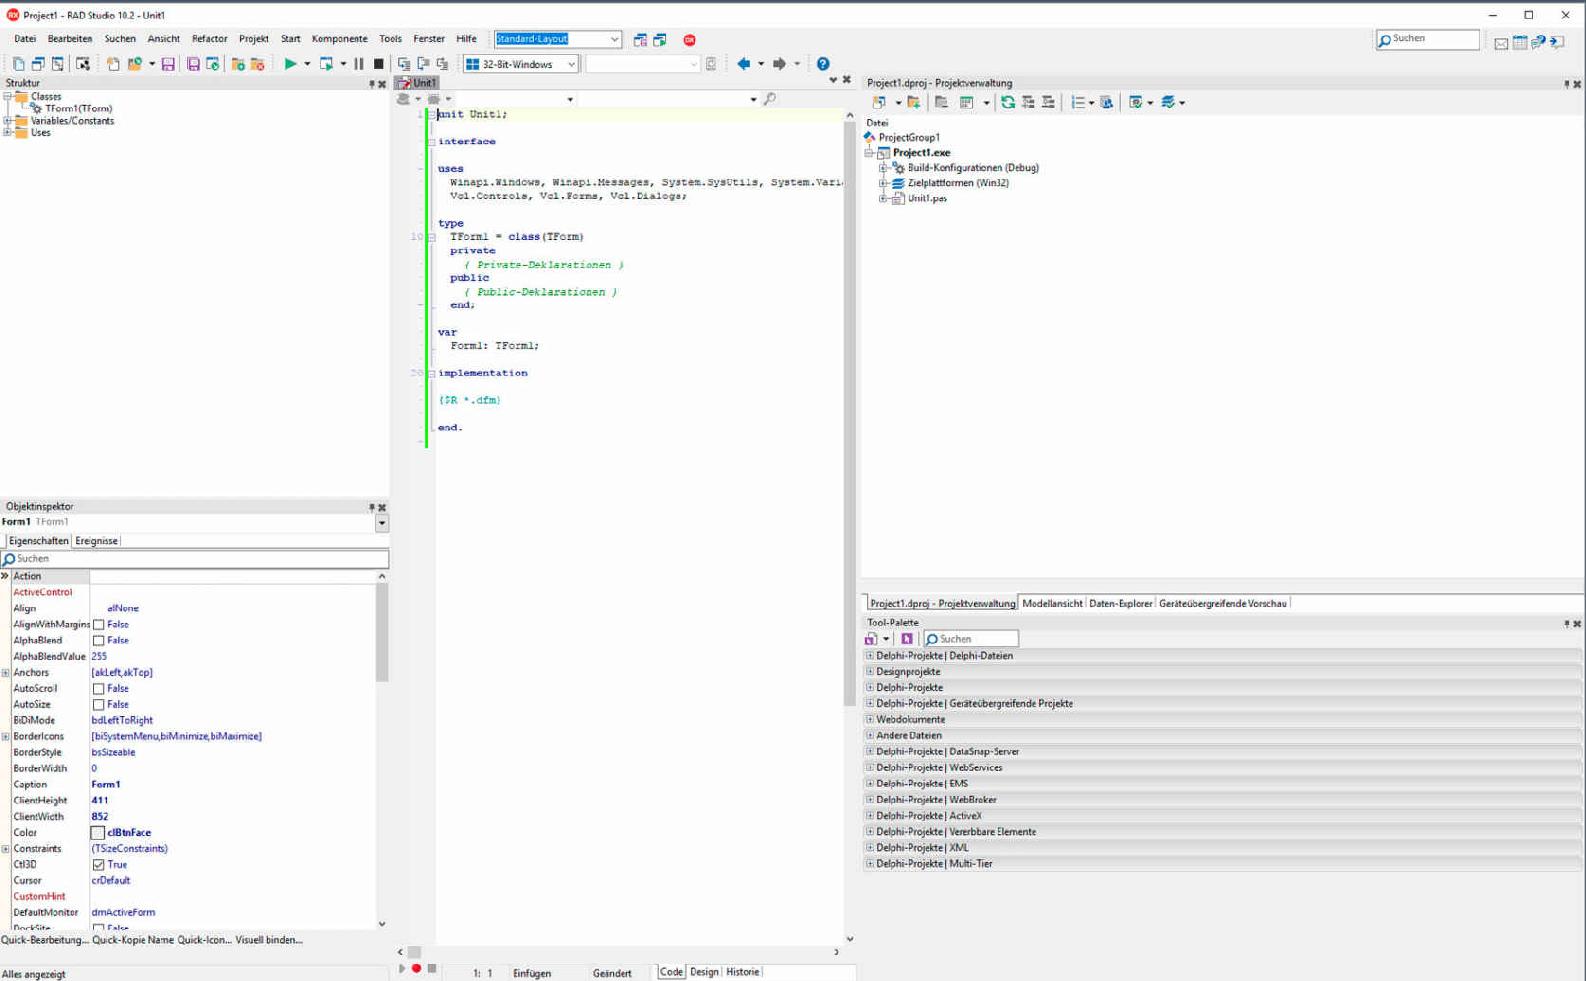
Task: Click the Run (green play) toolbar icon
Action: pos(289,64)
